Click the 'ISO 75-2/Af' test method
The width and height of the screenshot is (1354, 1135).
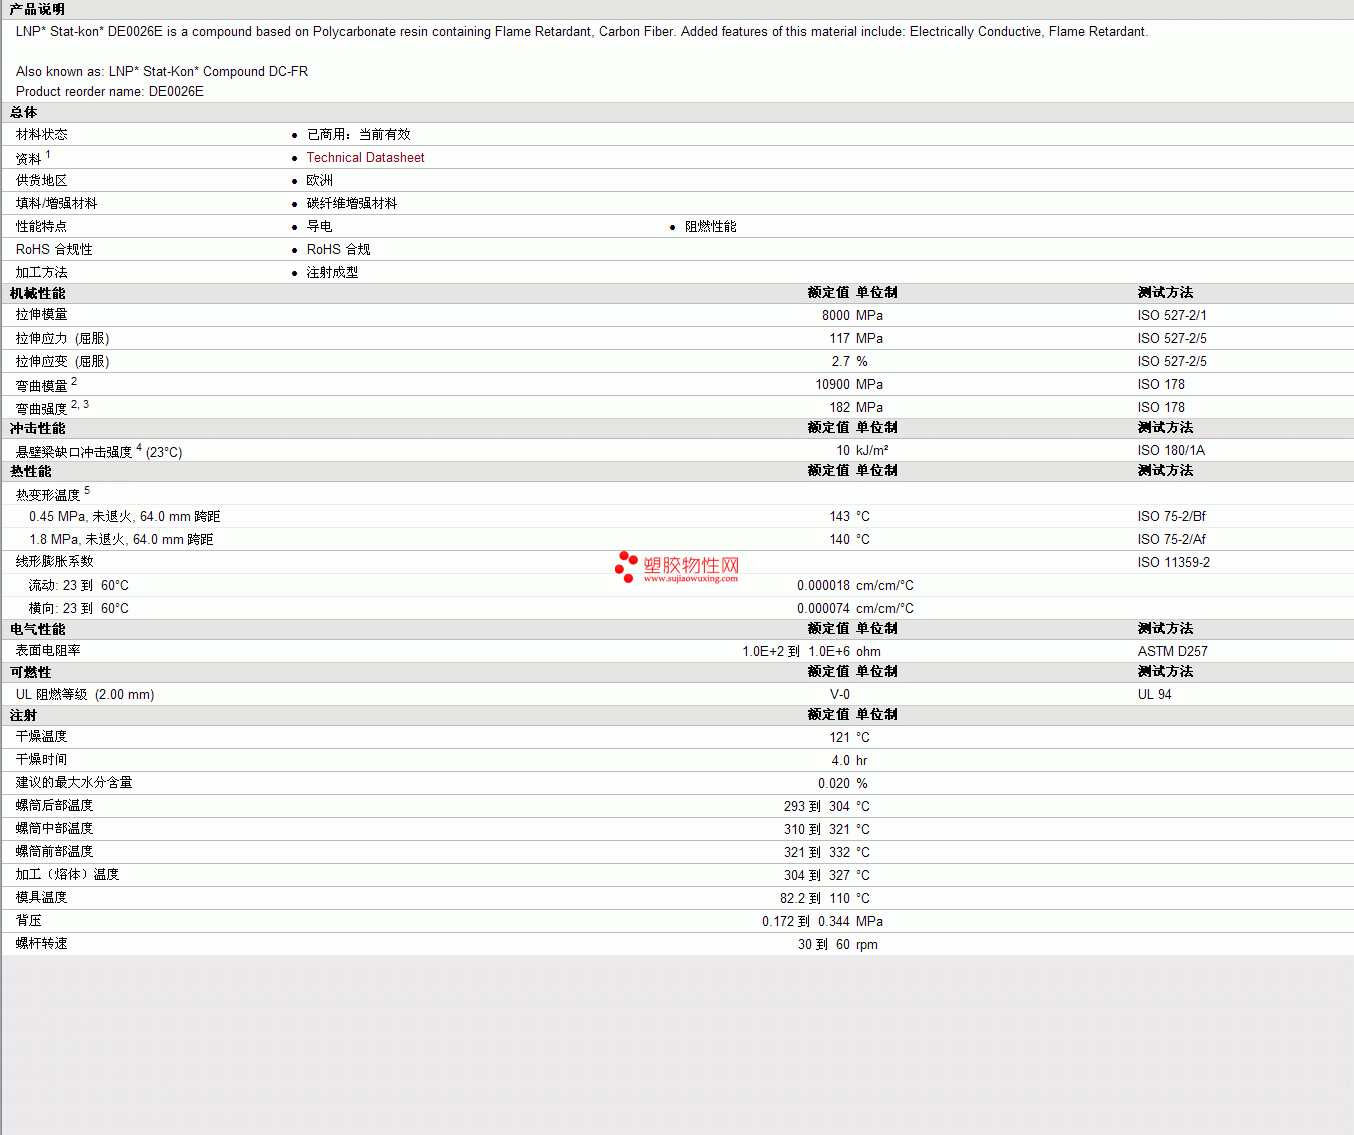coord(1172,539)
